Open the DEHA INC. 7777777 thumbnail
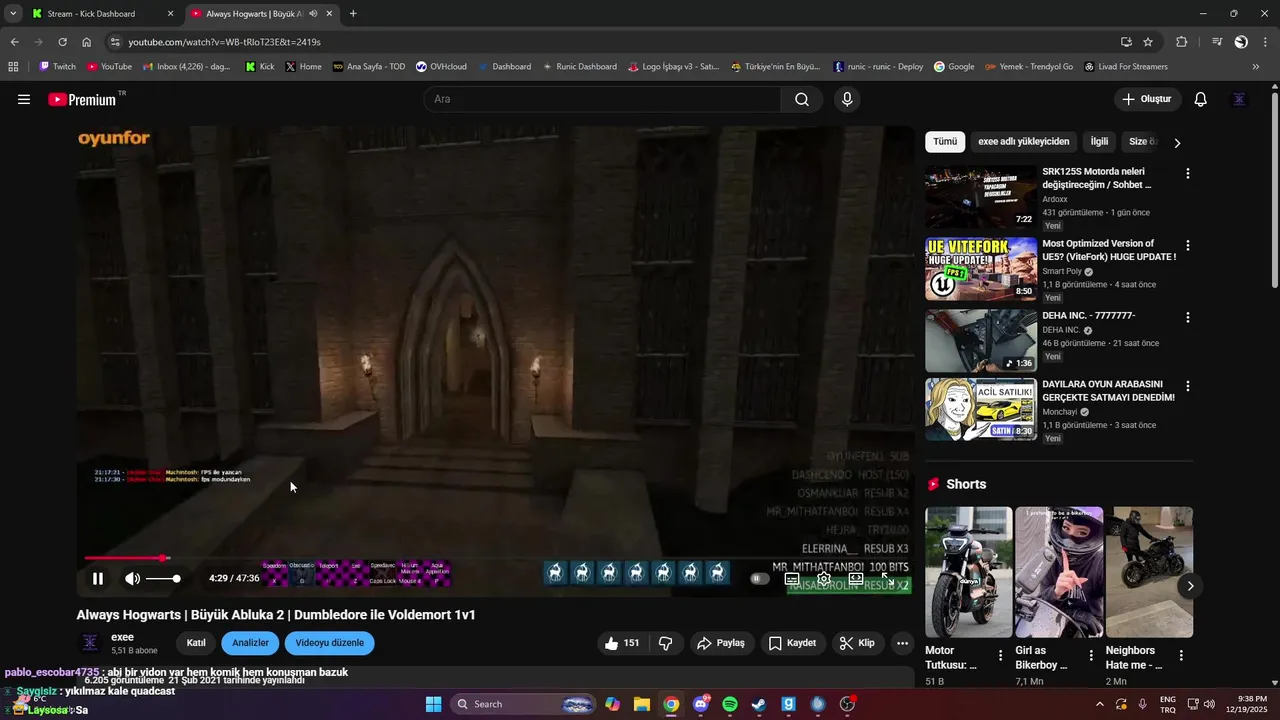This screenshot has height=720, width=1280. coord(981,341)
